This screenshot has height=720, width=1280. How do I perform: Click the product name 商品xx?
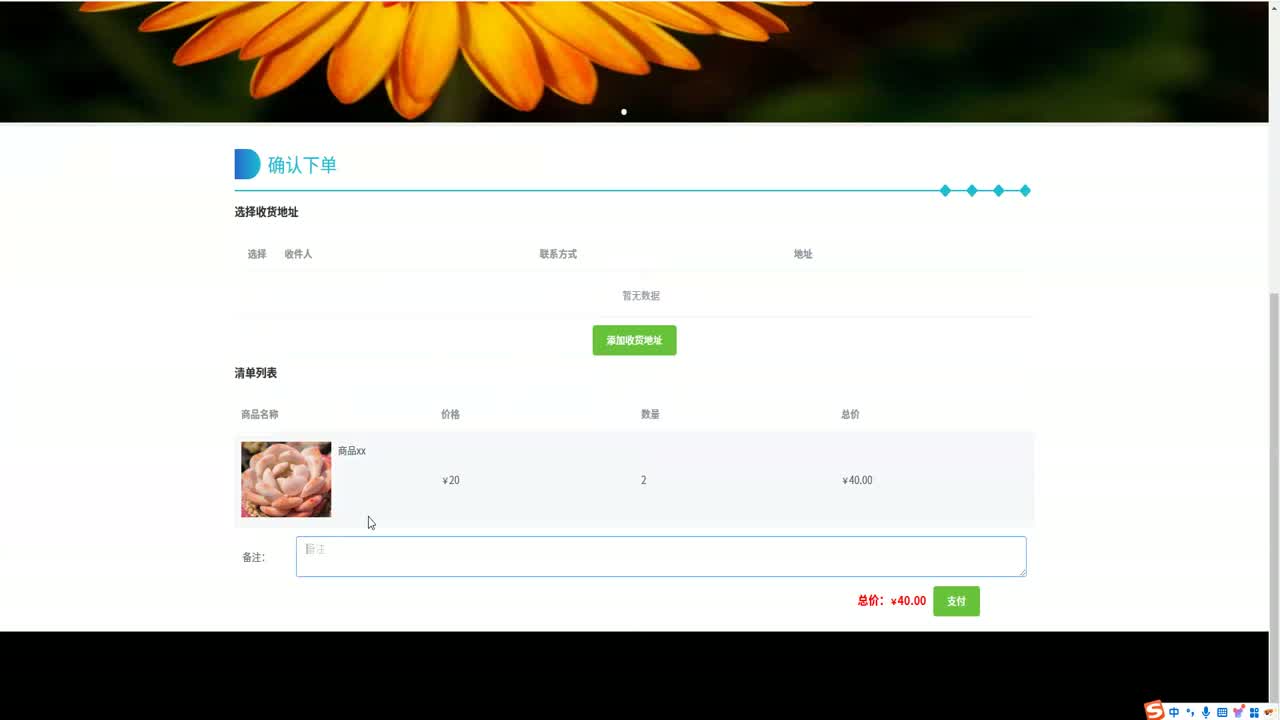pyautogui.click(x=352, y=451)
